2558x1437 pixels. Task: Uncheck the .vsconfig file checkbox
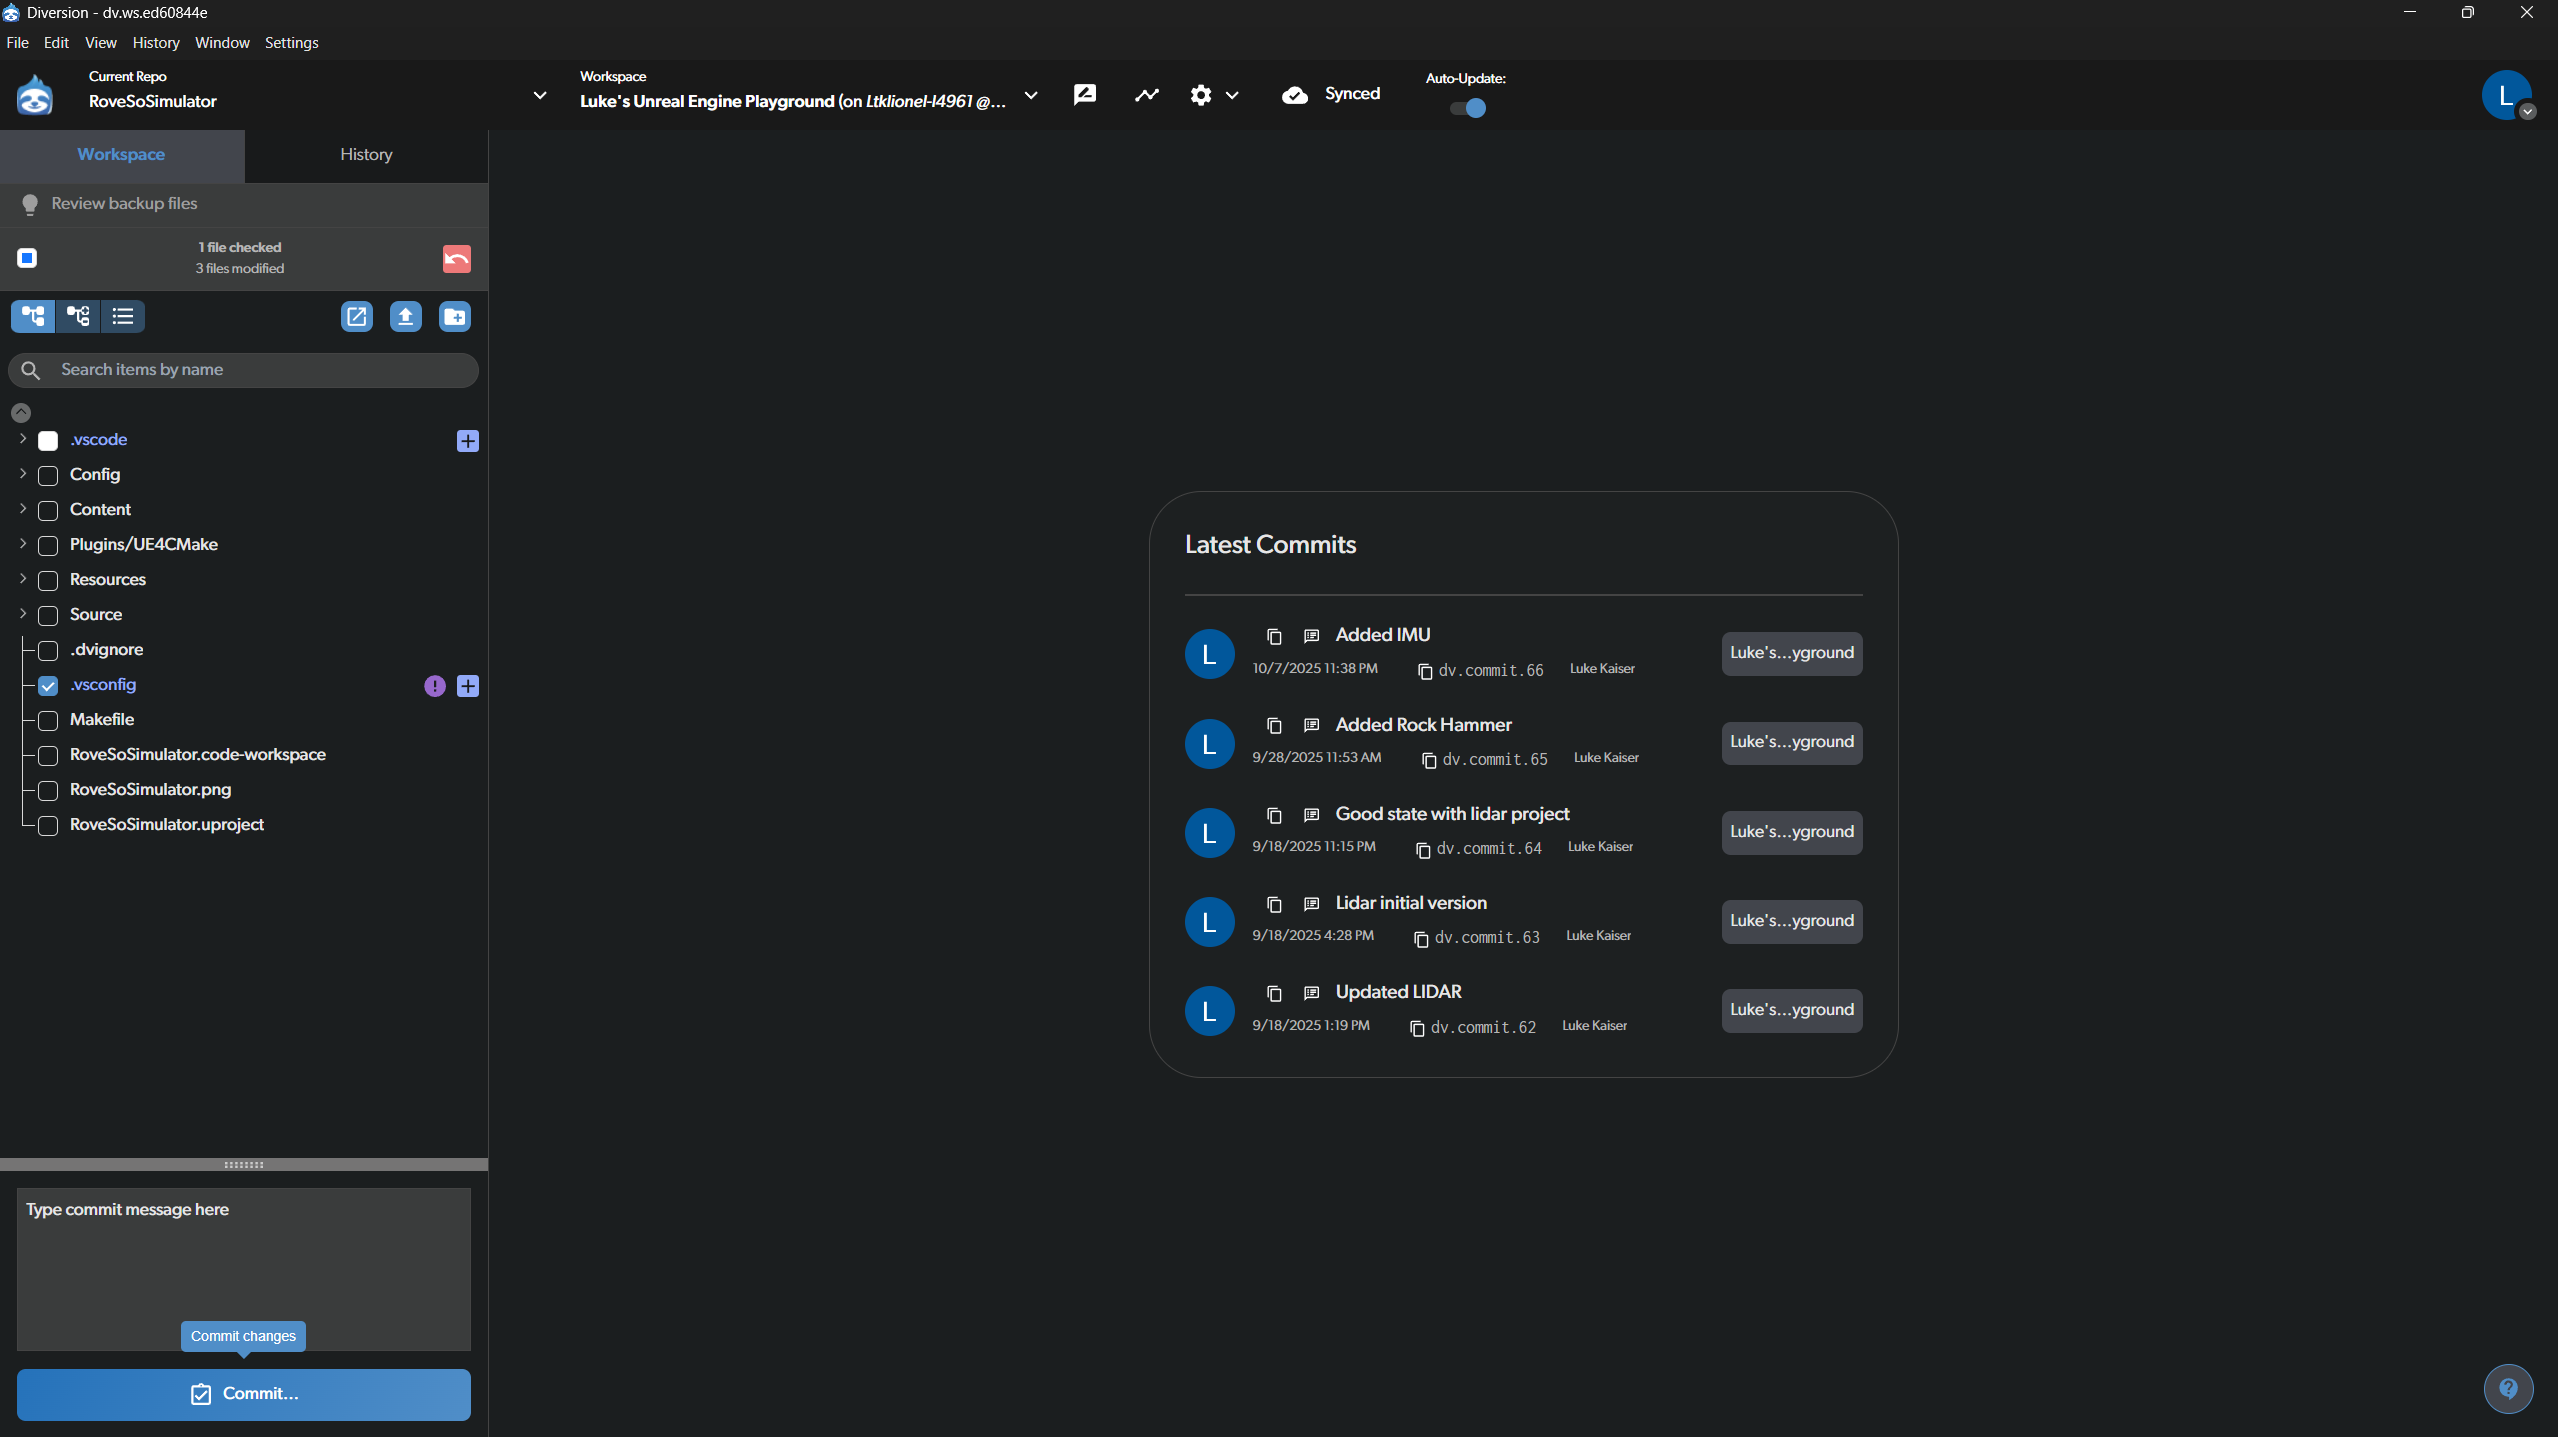point(48,686)
